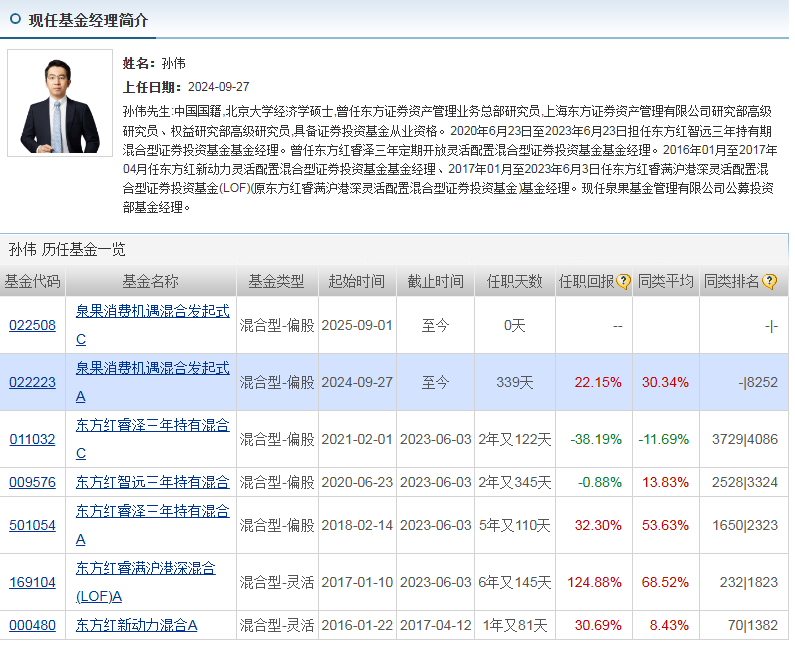Click the ranking cell 3729|4086
The height and width of the screenshot is (649, 795).
[x=745, y=439]
